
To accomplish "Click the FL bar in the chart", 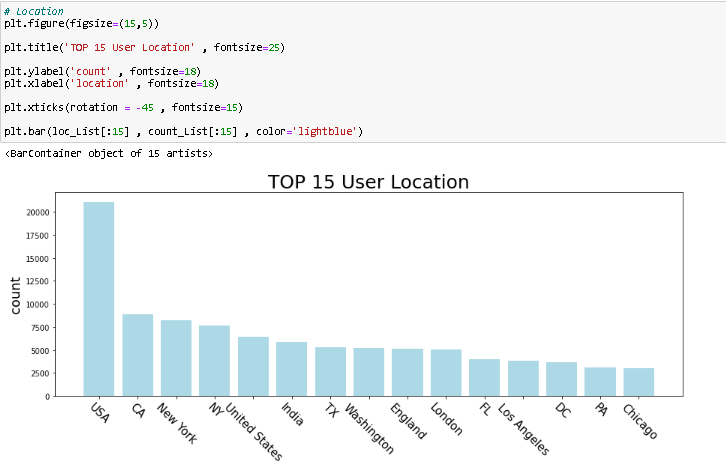I will 485,377.
